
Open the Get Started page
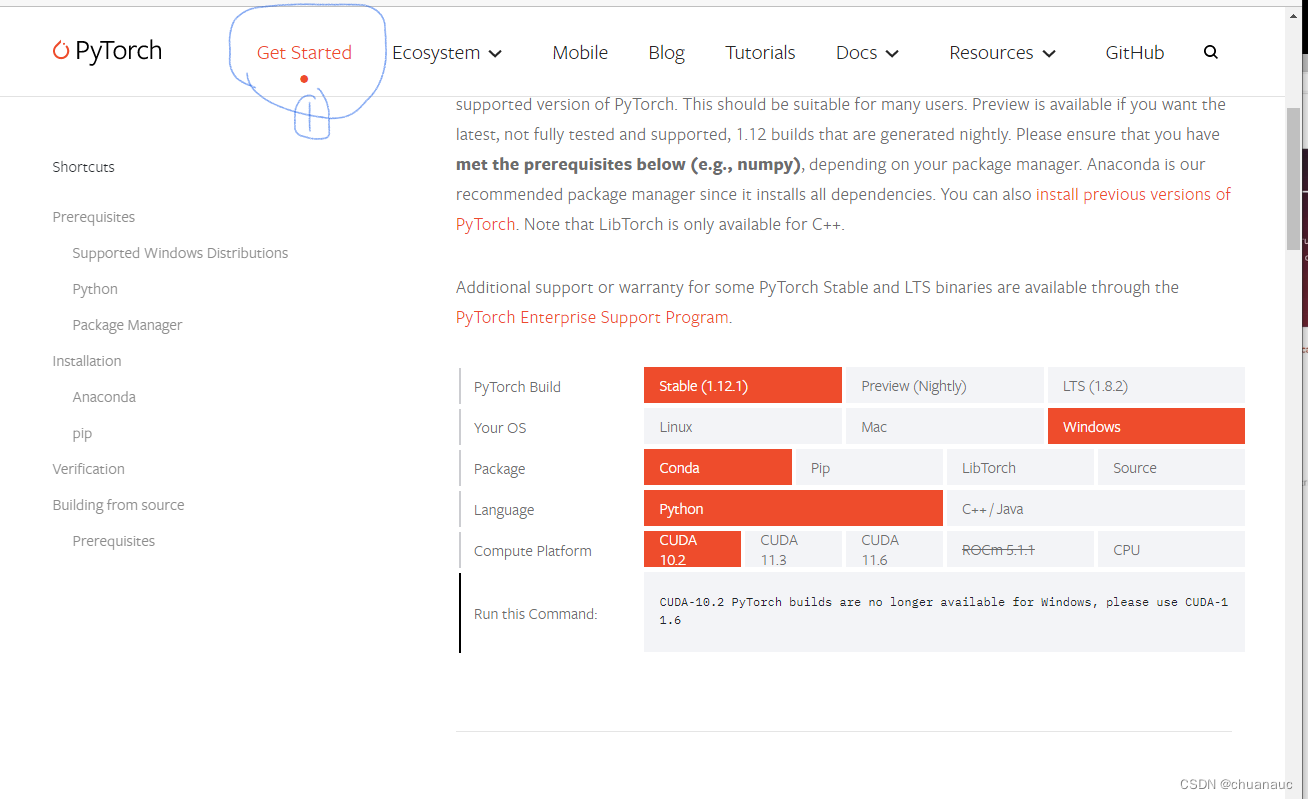coord(304,53)
